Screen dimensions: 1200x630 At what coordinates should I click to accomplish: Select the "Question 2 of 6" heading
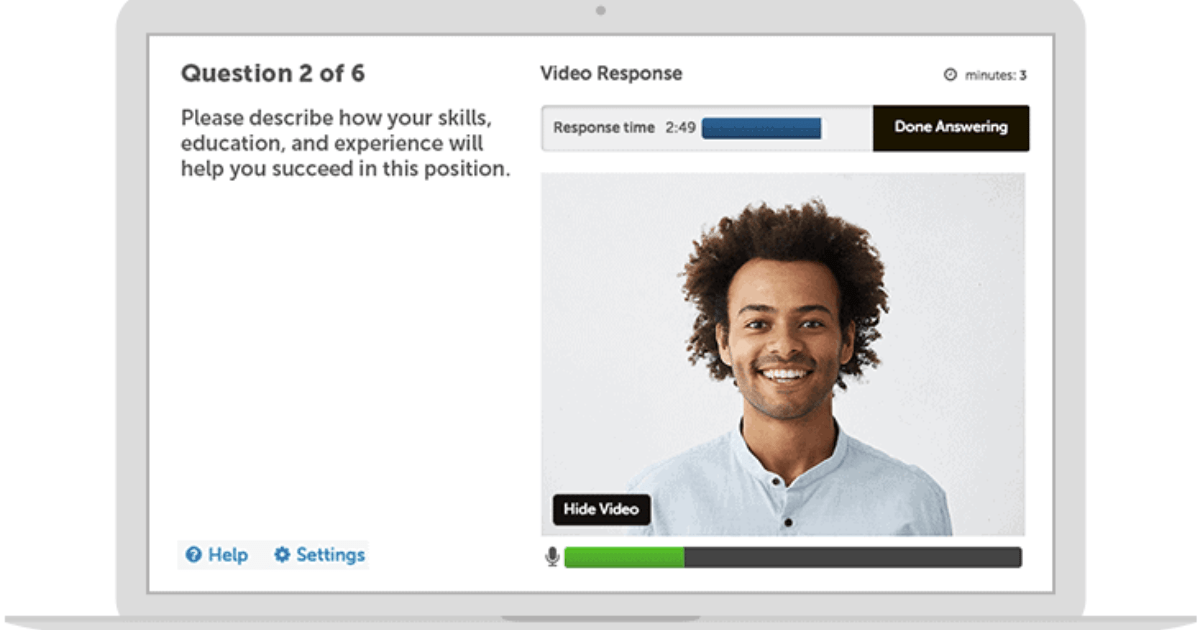coord(273,74)
